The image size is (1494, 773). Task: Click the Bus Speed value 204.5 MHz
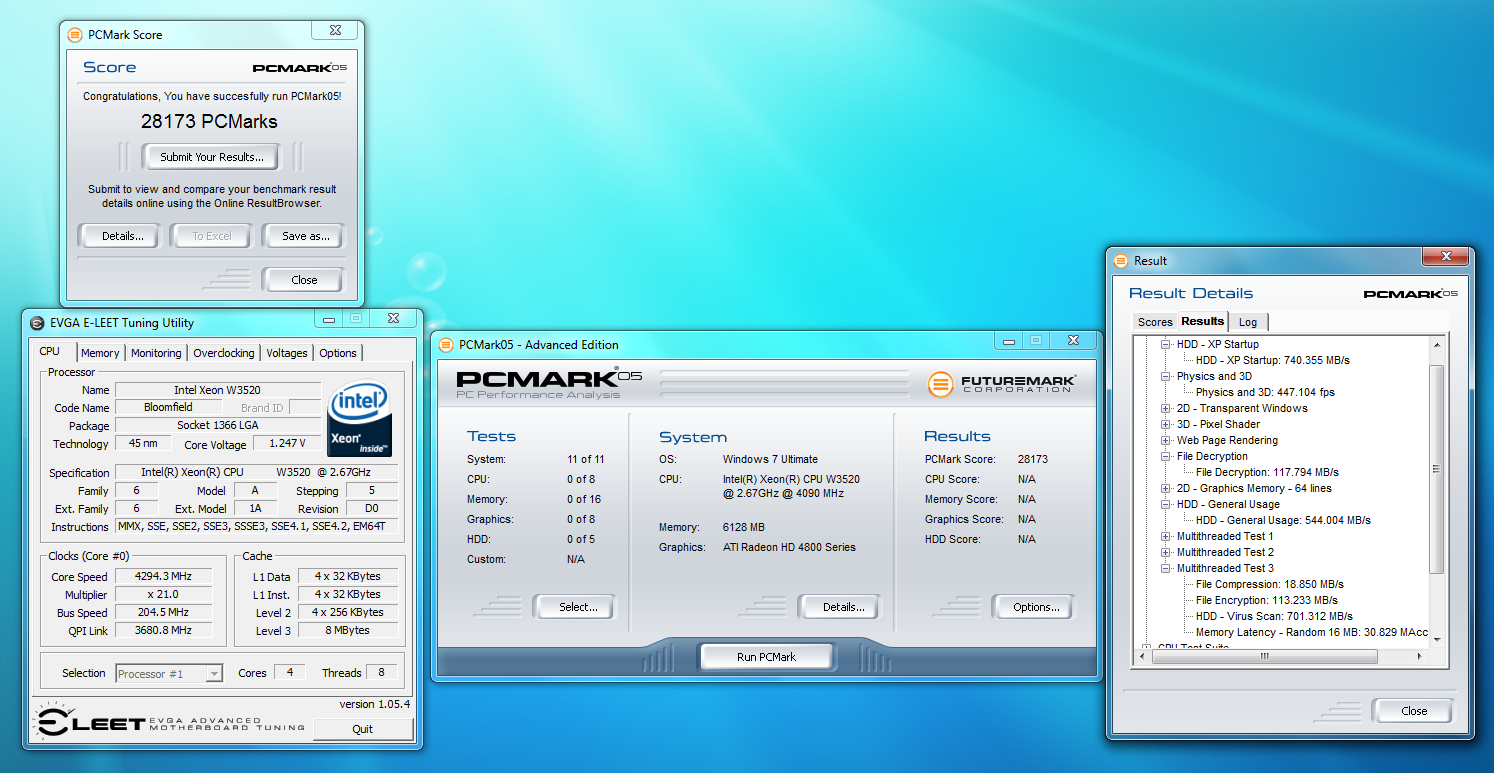[162, 613]
